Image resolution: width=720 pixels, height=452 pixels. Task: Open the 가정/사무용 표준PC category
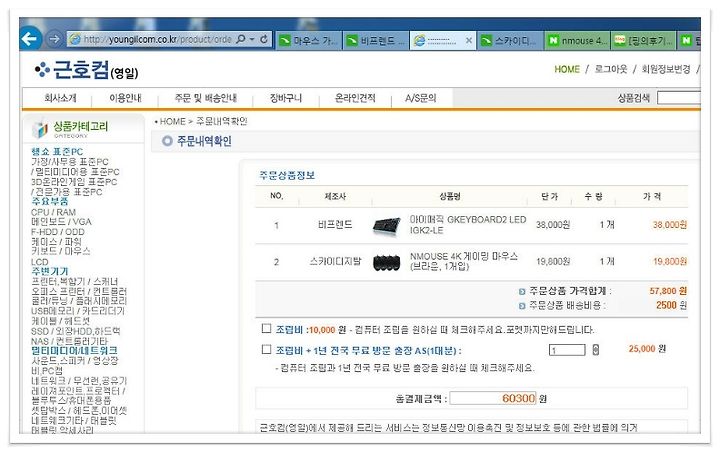tap(70, 162)
